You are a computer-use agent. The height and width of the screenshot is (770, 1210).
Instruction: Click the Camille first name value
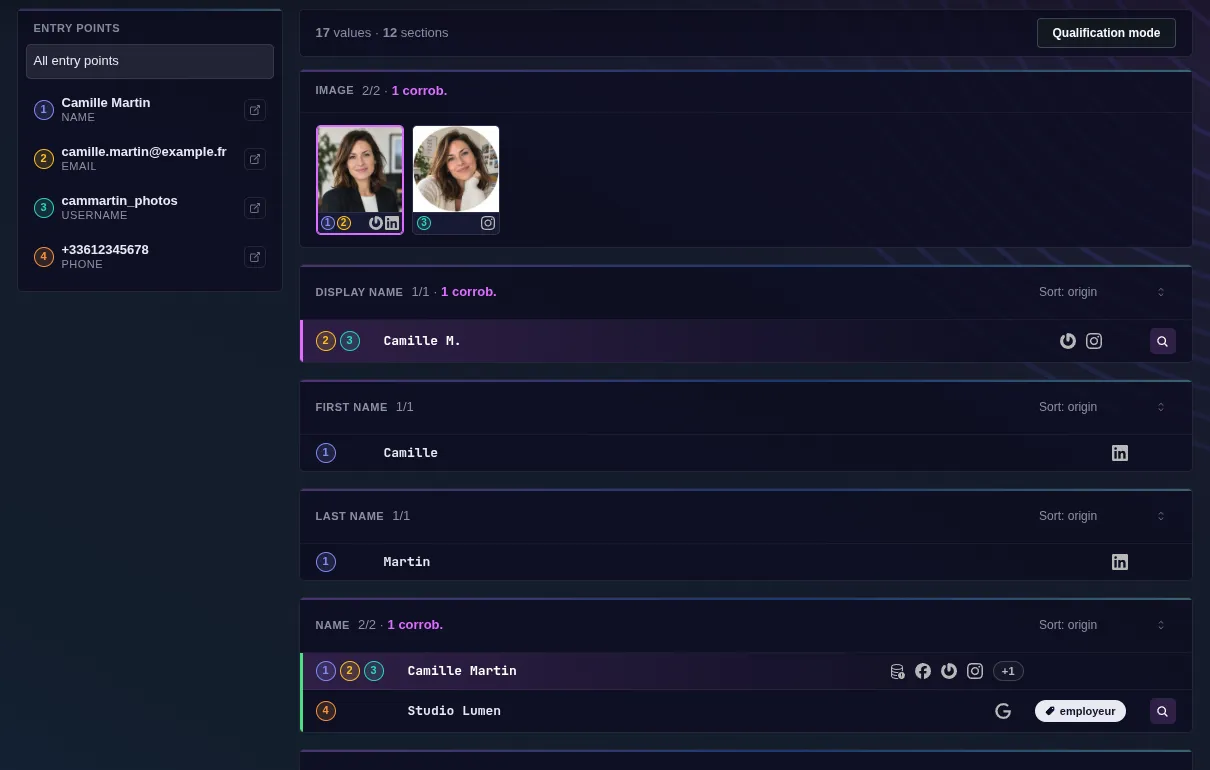(x=411, y=453)
